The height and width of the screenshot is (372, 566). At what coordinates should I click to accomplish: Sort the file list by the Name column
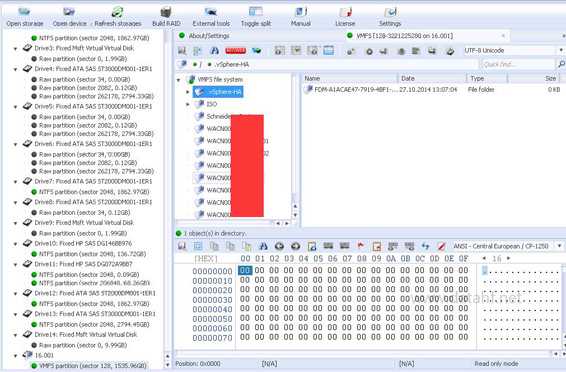click(350, 78)
